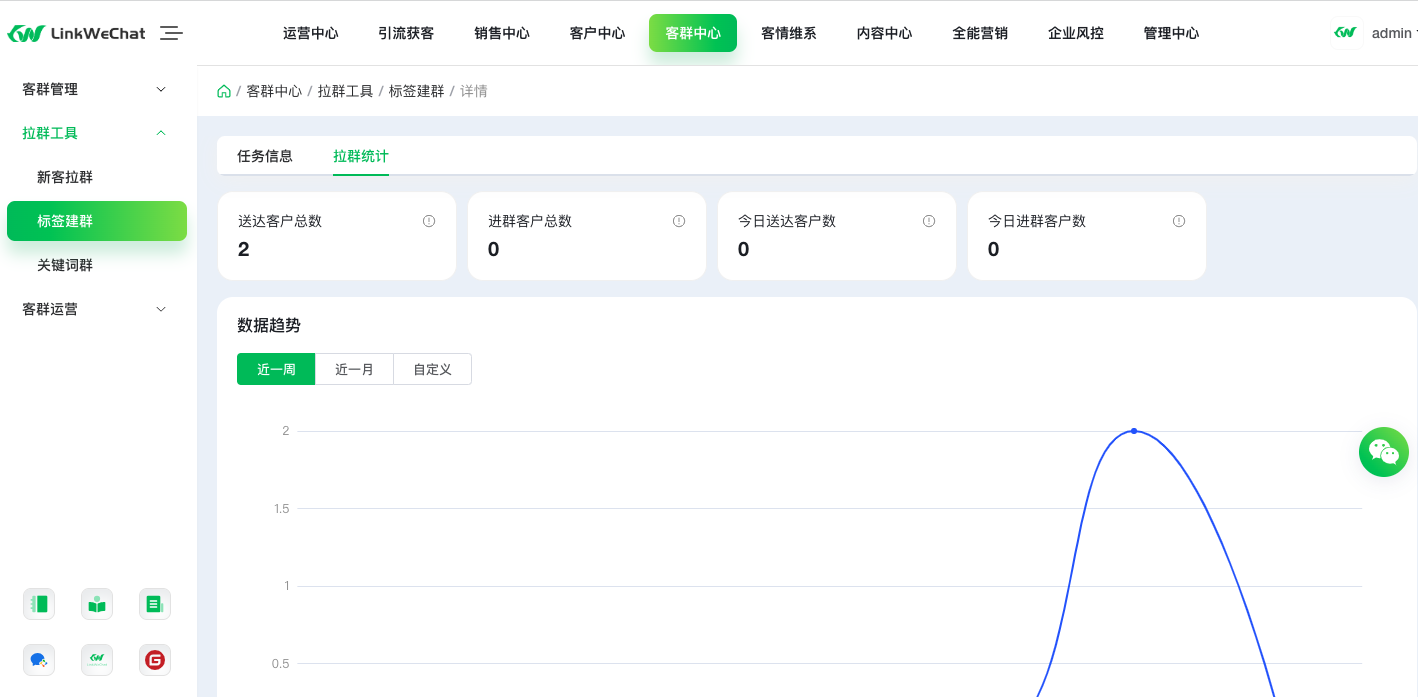Click 标签建群 in the breadcrumb
Image resolution: width=1418 pixels, height=697 pixels.
click(x=416, y=91)
